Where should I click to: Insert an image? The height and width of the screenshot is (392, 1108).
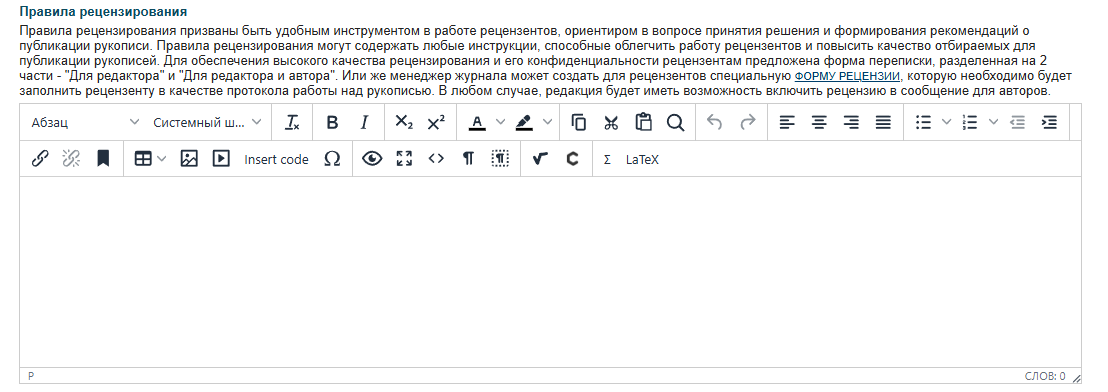click(189, 160)
